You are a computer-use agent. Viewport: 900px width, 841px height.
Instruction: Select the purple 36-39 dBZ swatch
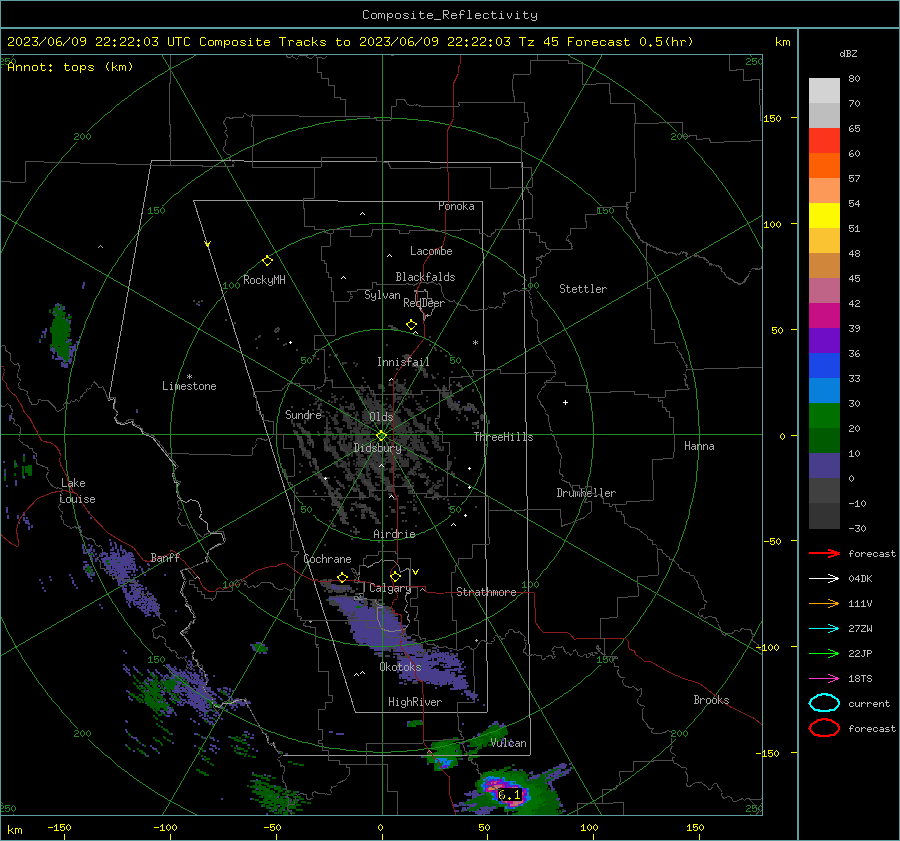pos(824,341)
